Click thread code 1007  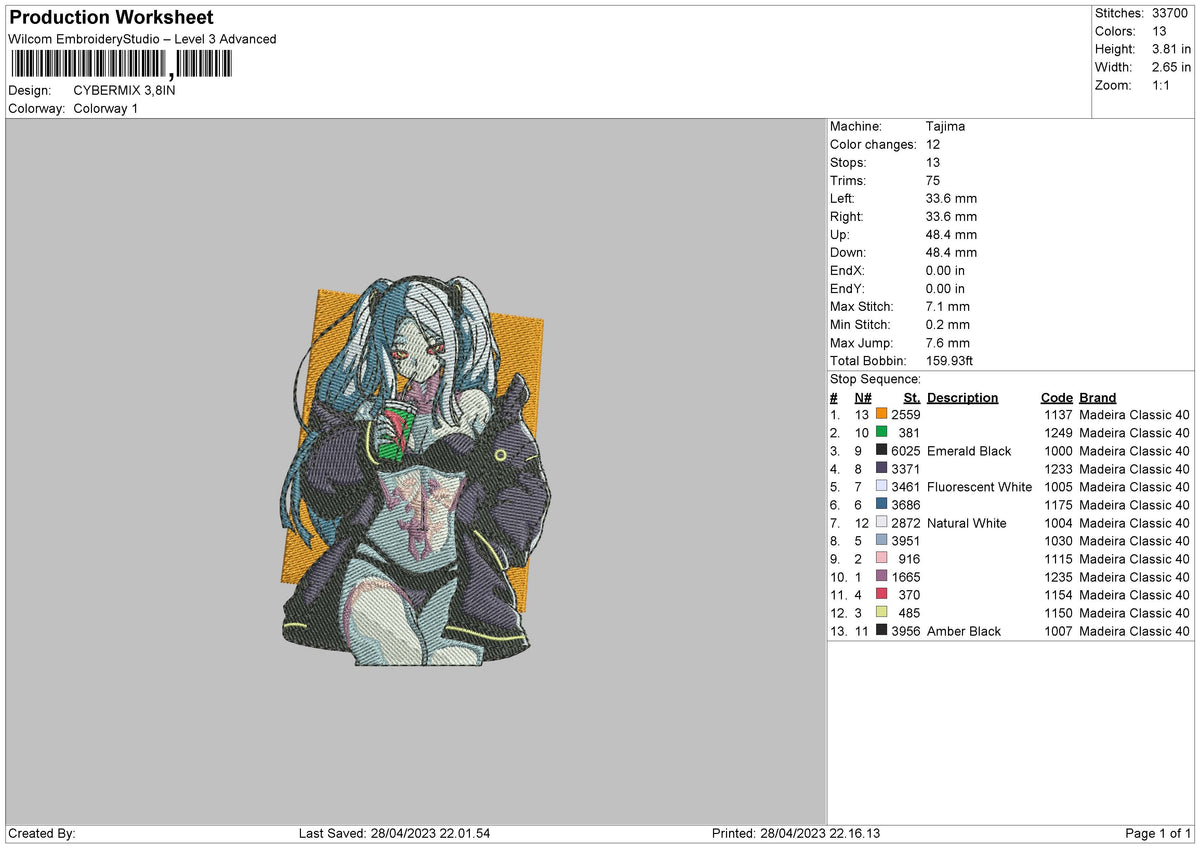(1057, 631)
